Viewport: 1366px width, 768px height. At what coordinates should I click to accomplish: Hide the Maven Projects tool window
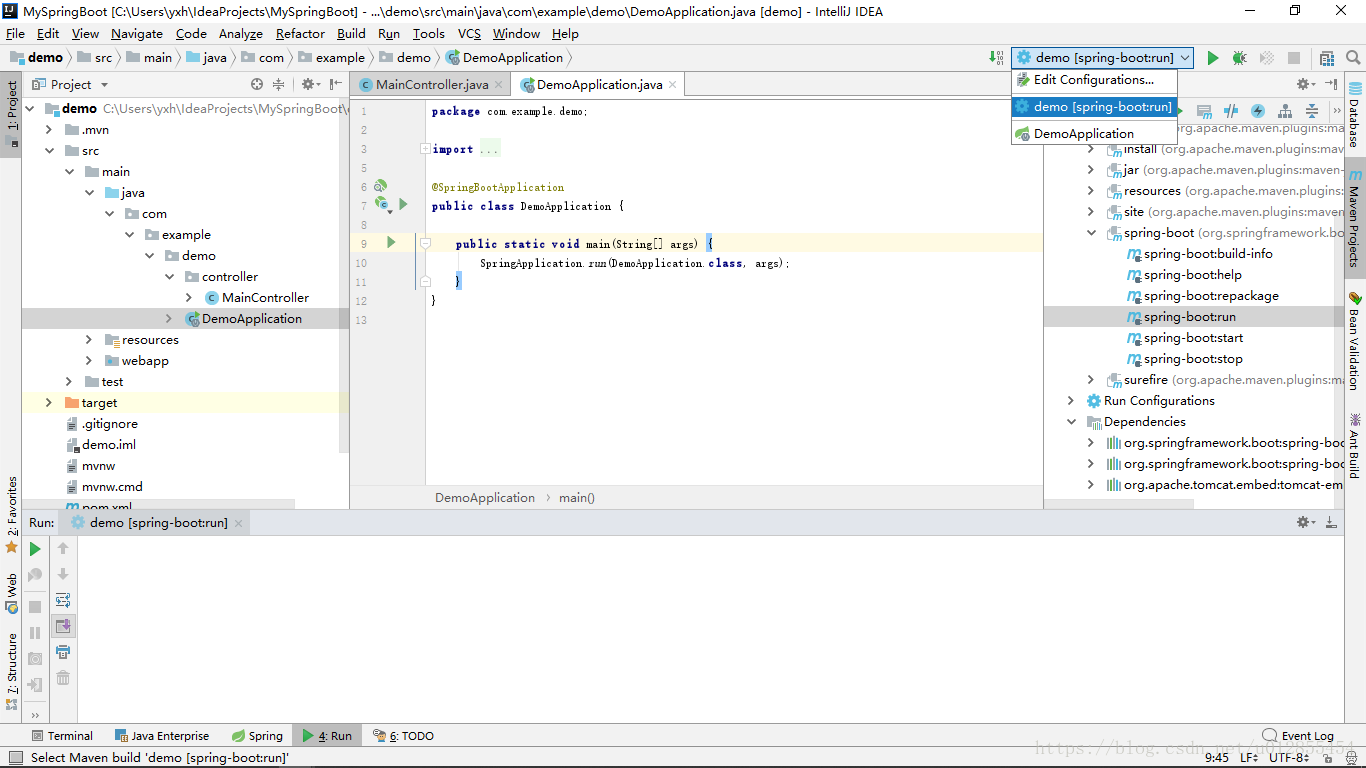point(1331,85)
